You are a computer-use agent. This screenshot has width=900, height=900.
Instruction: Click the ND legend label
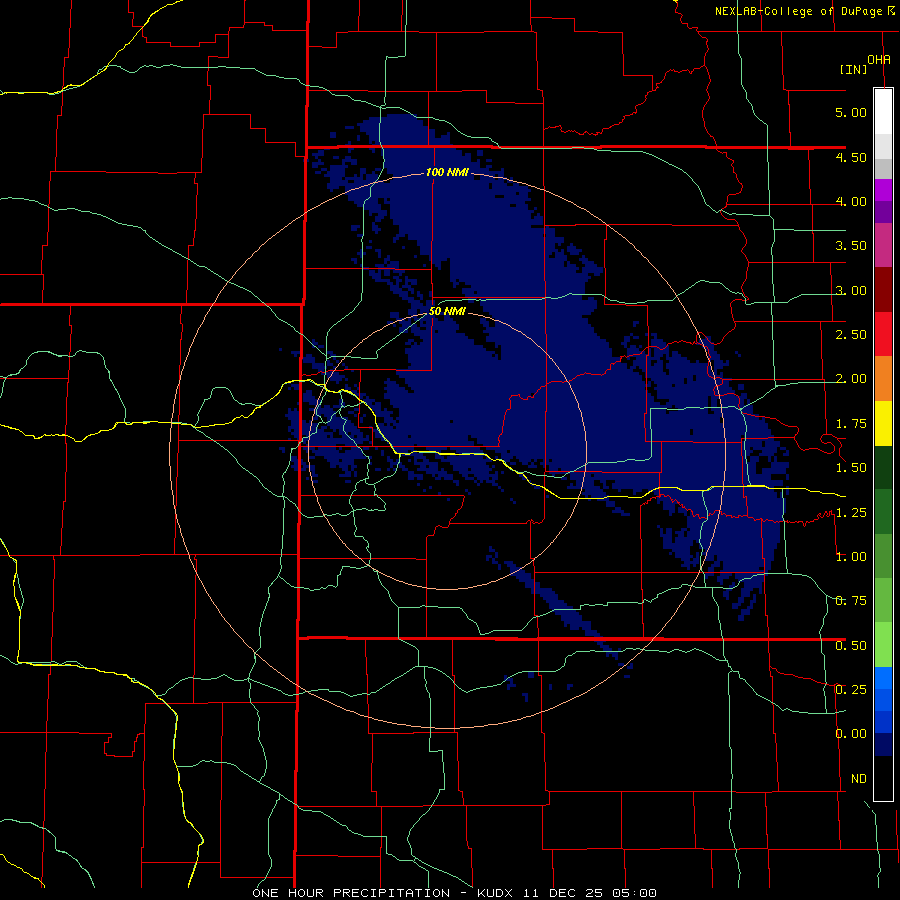point(859,779)
